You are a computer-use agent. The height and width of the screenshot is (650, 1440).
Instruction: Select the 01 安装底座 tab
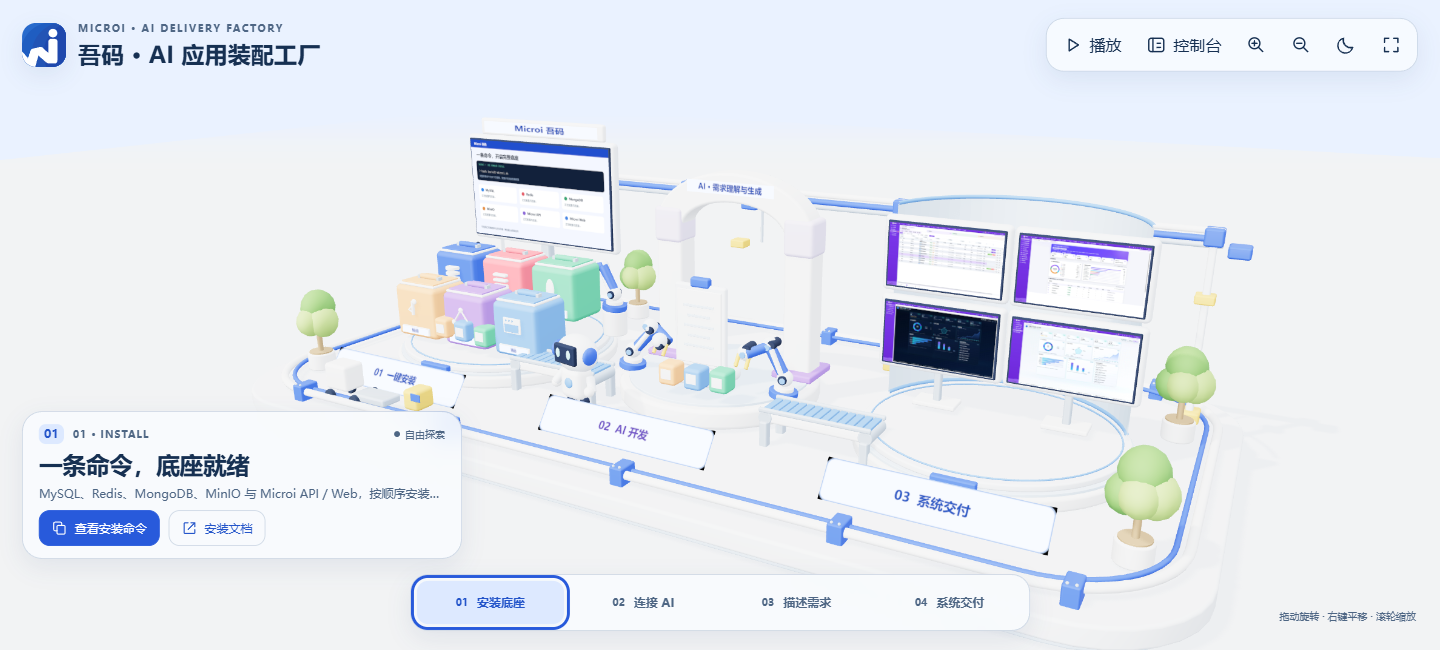point(490,603)
